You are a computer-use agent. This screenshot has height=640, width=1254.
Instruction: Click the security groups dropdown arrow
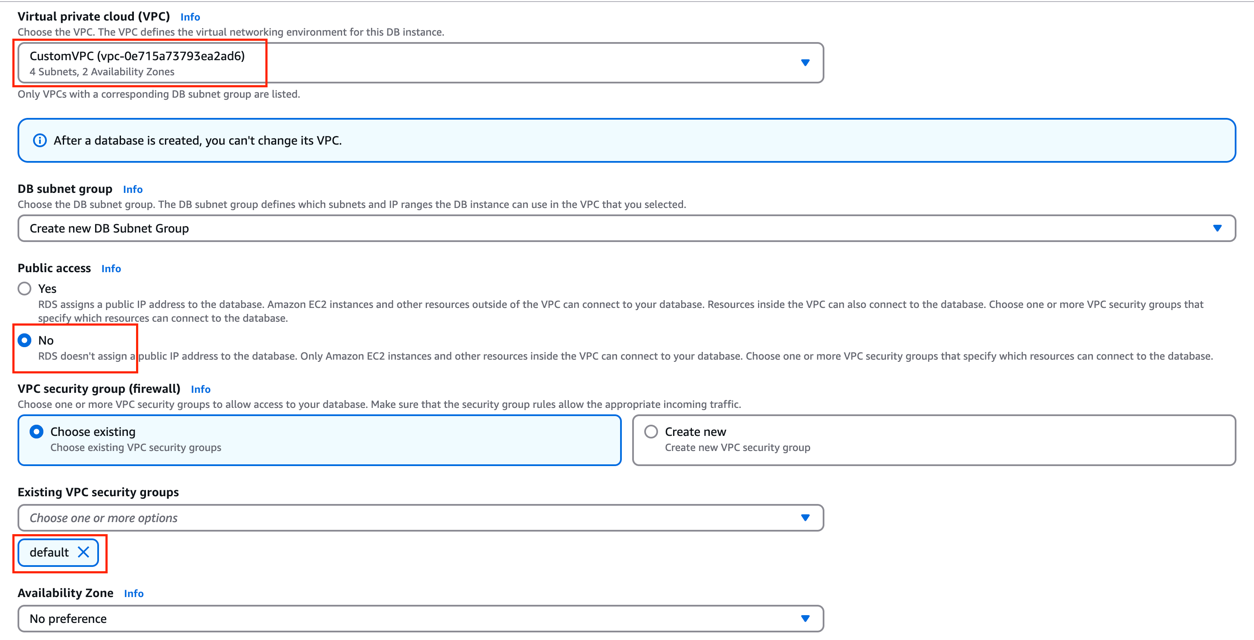[805, 518]
